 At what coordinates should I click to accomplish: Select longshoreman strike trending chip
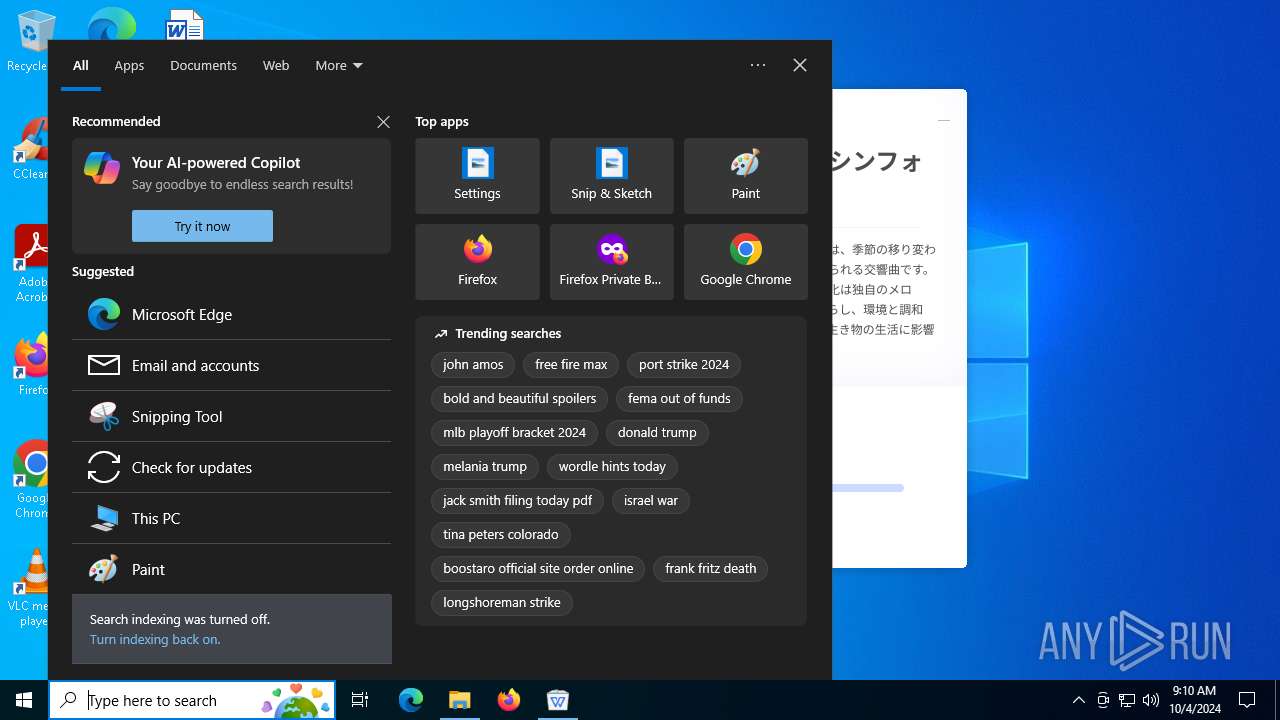pyautogui.click(x=501, y=603)
